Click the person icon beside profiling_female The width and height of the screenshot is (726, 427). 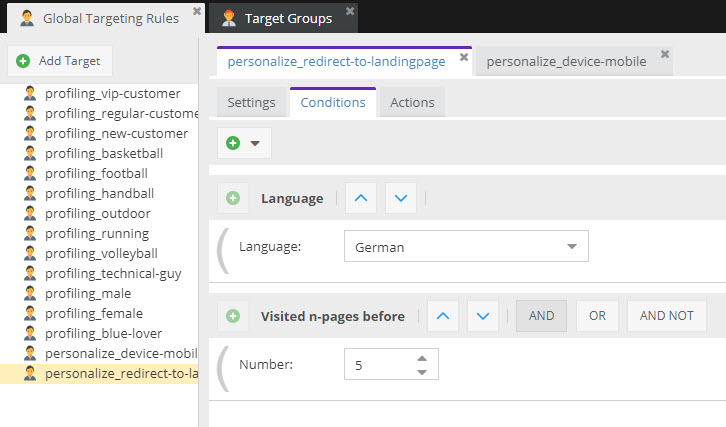(x=30, y=313)
